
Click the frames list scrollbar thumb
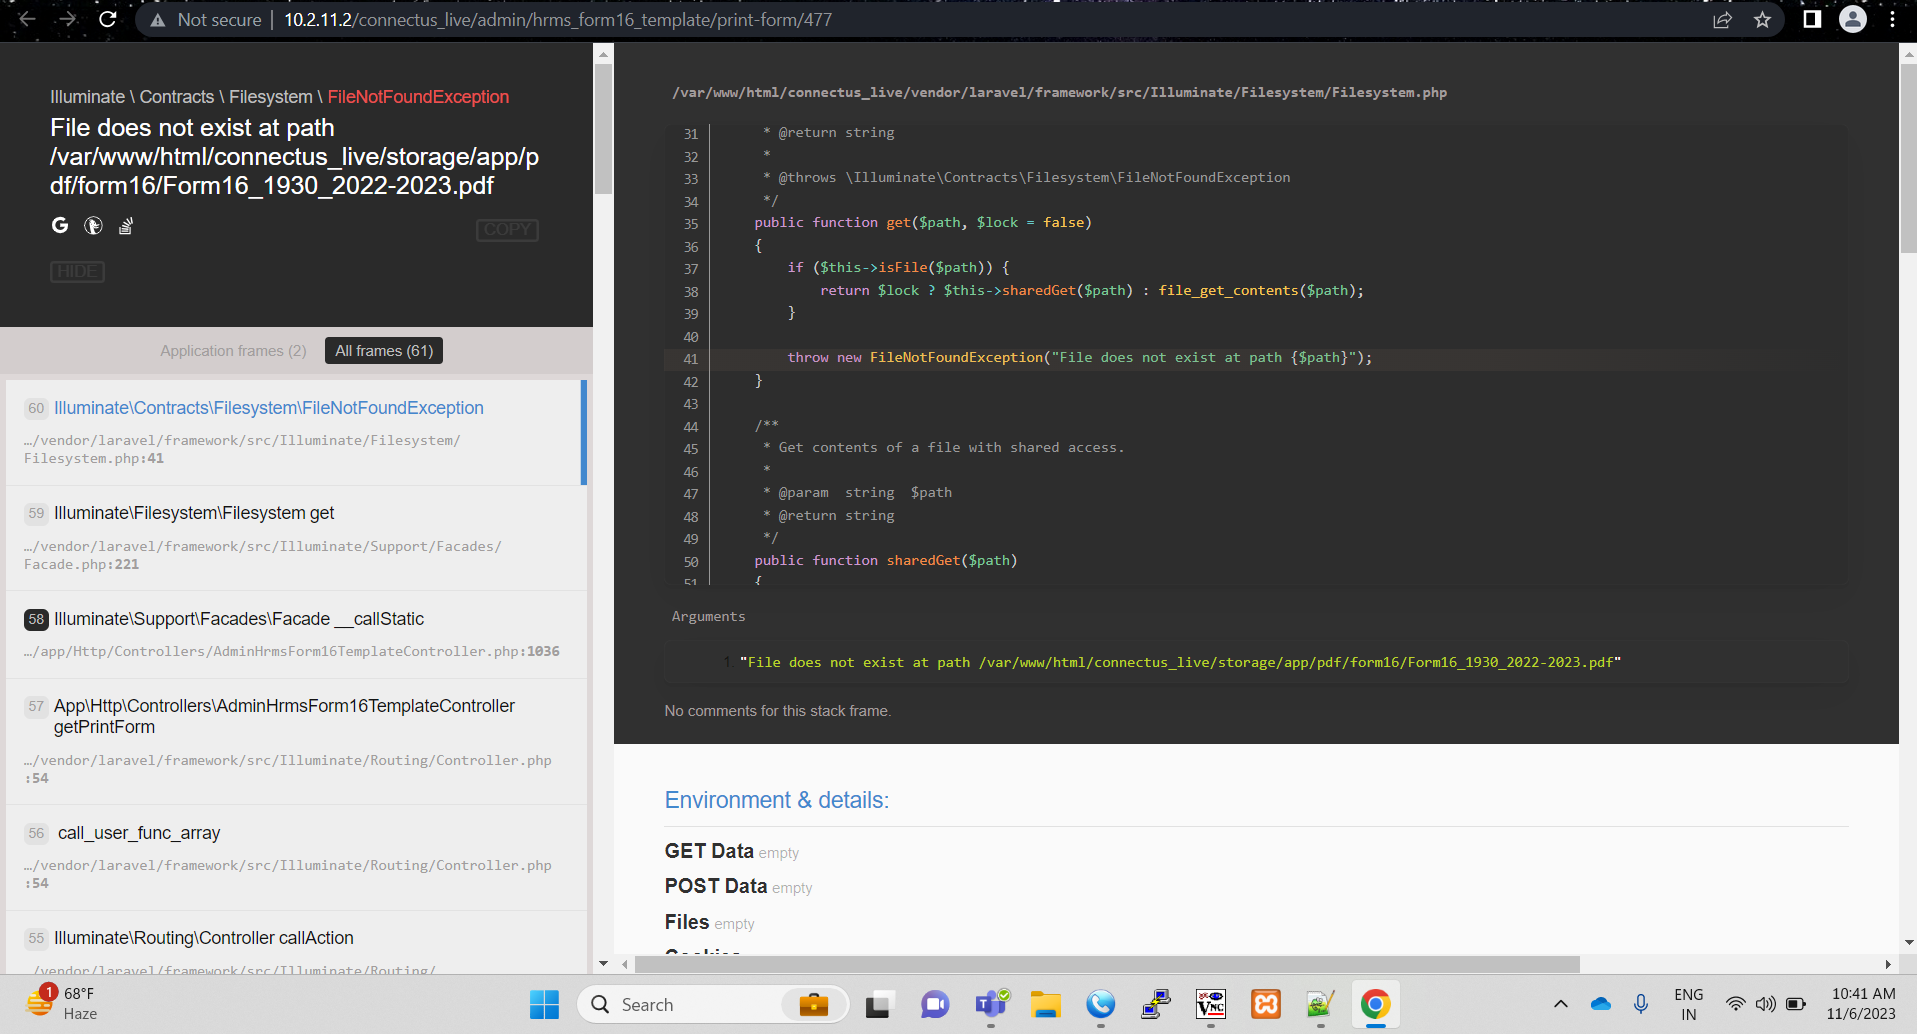[603, 128]
